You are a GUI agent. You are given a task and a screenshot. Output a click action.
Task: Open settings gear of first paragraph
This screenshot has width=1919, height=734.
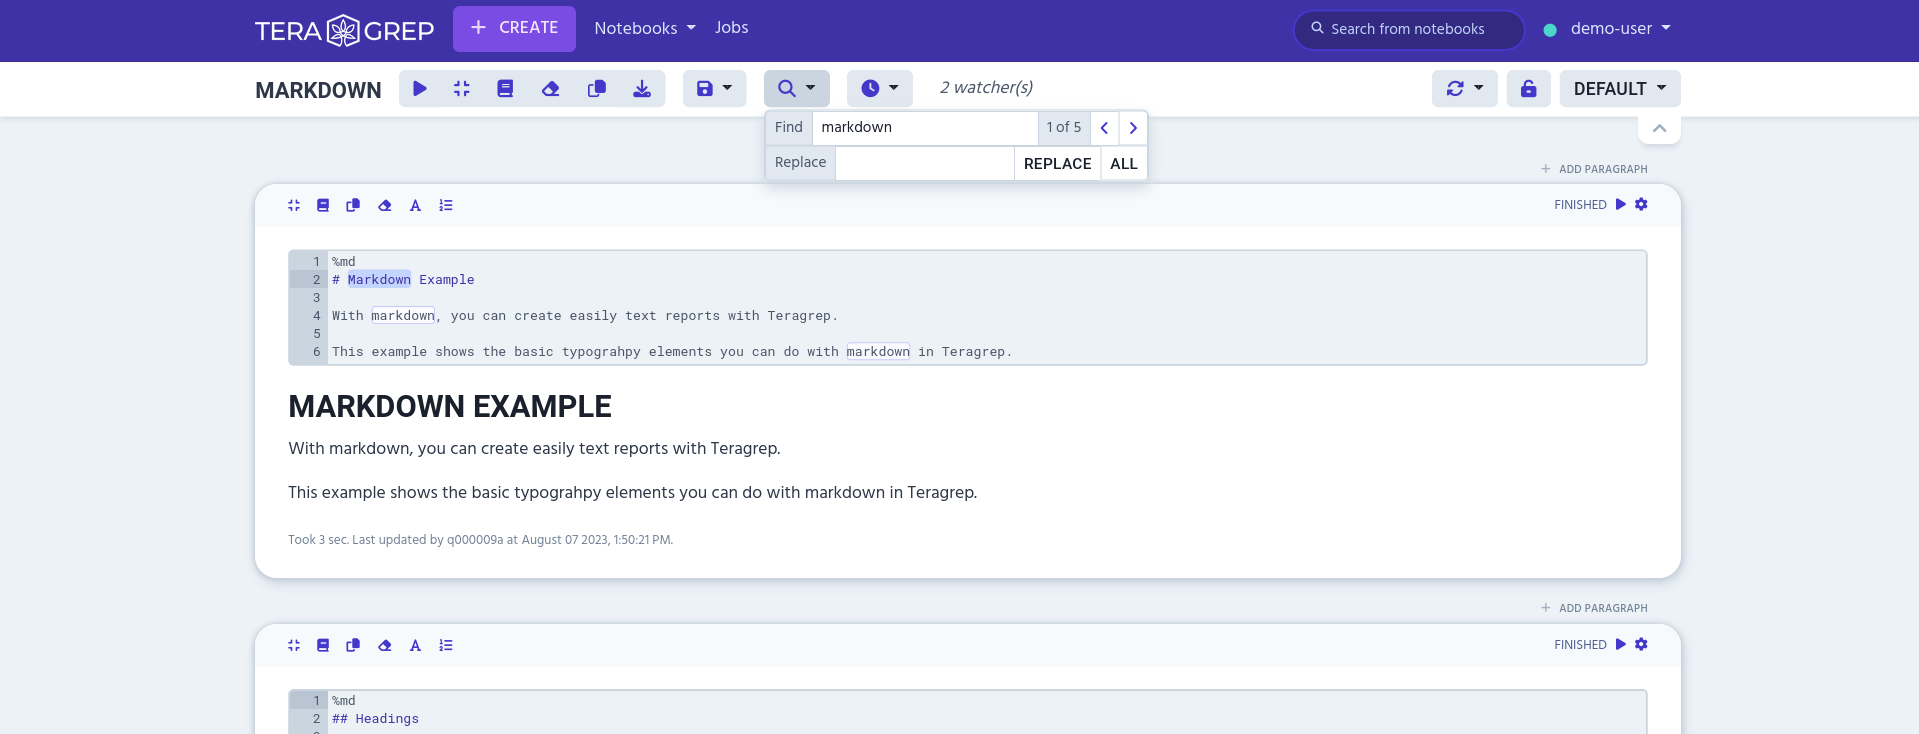pos(1641,204)
